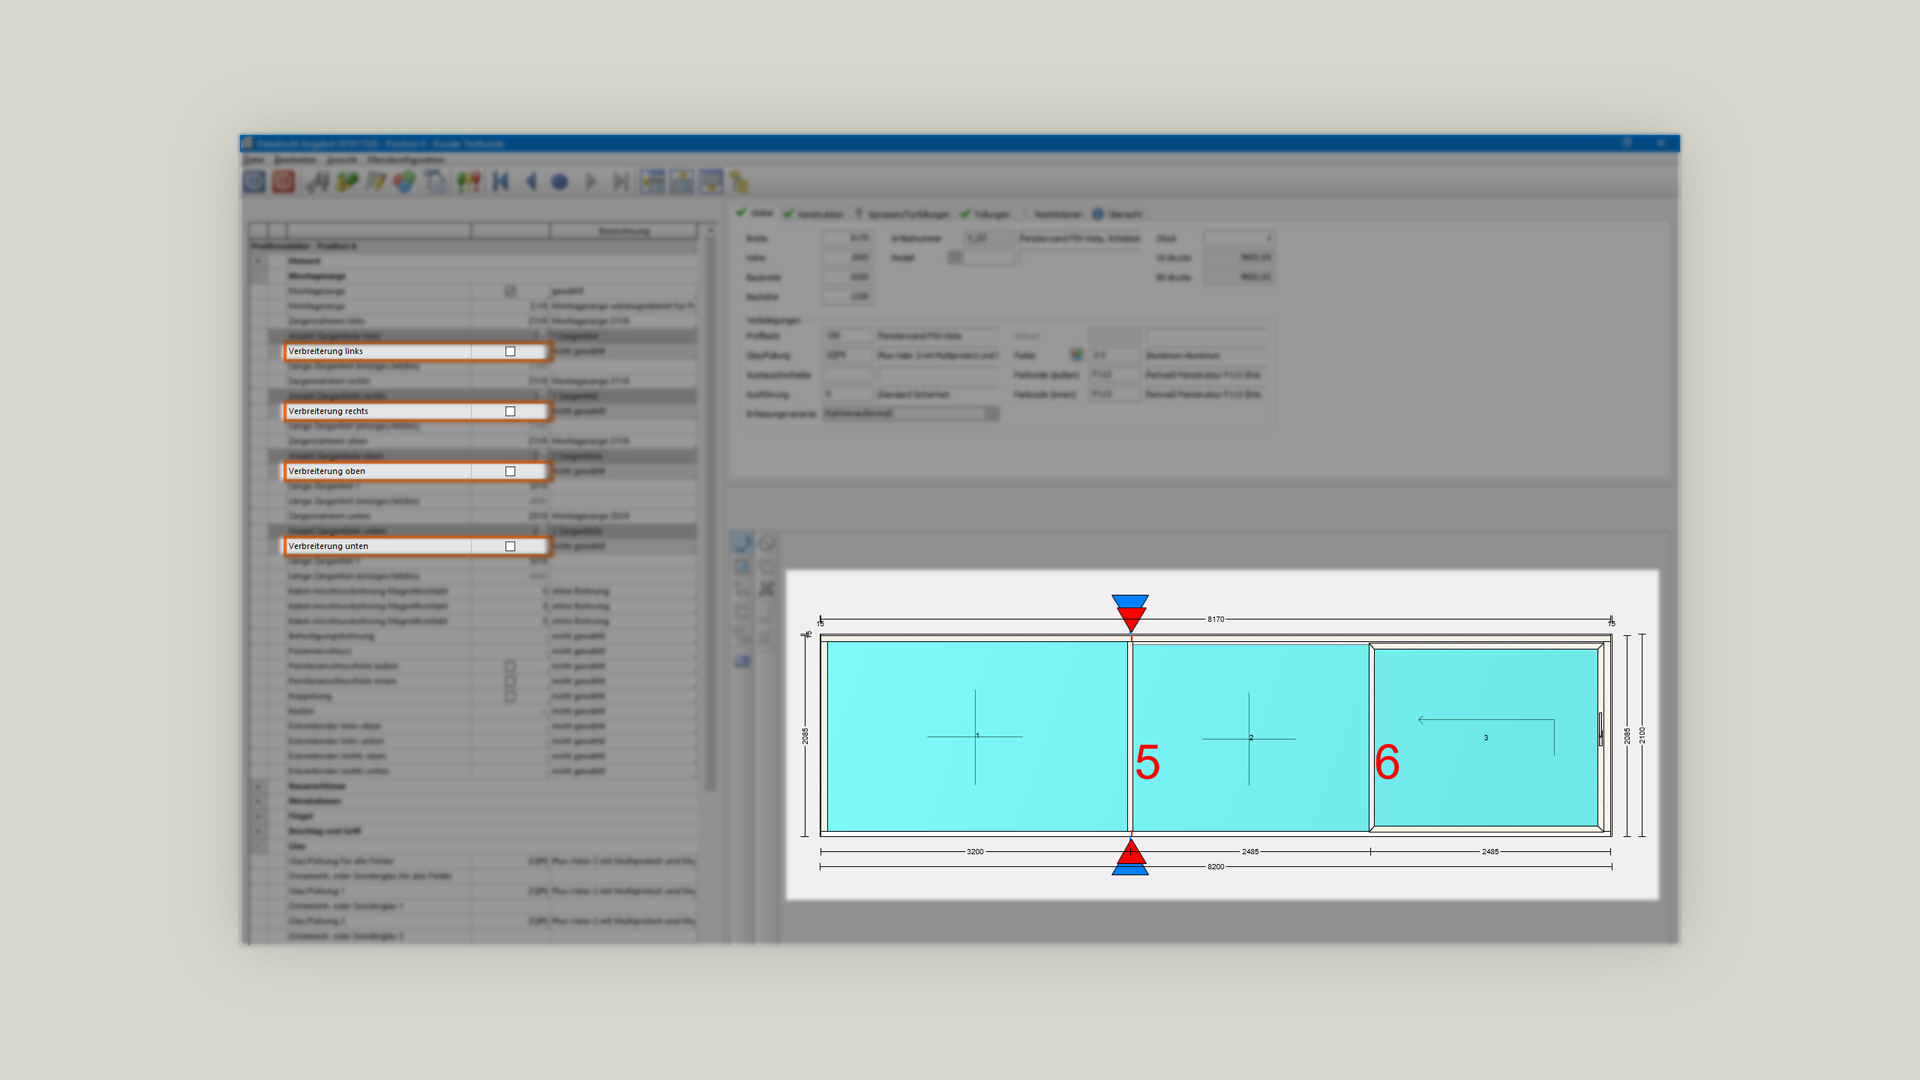Click the copy documents toolbar icon
The image size is (1920, 1080).
(x=435, y=181)
